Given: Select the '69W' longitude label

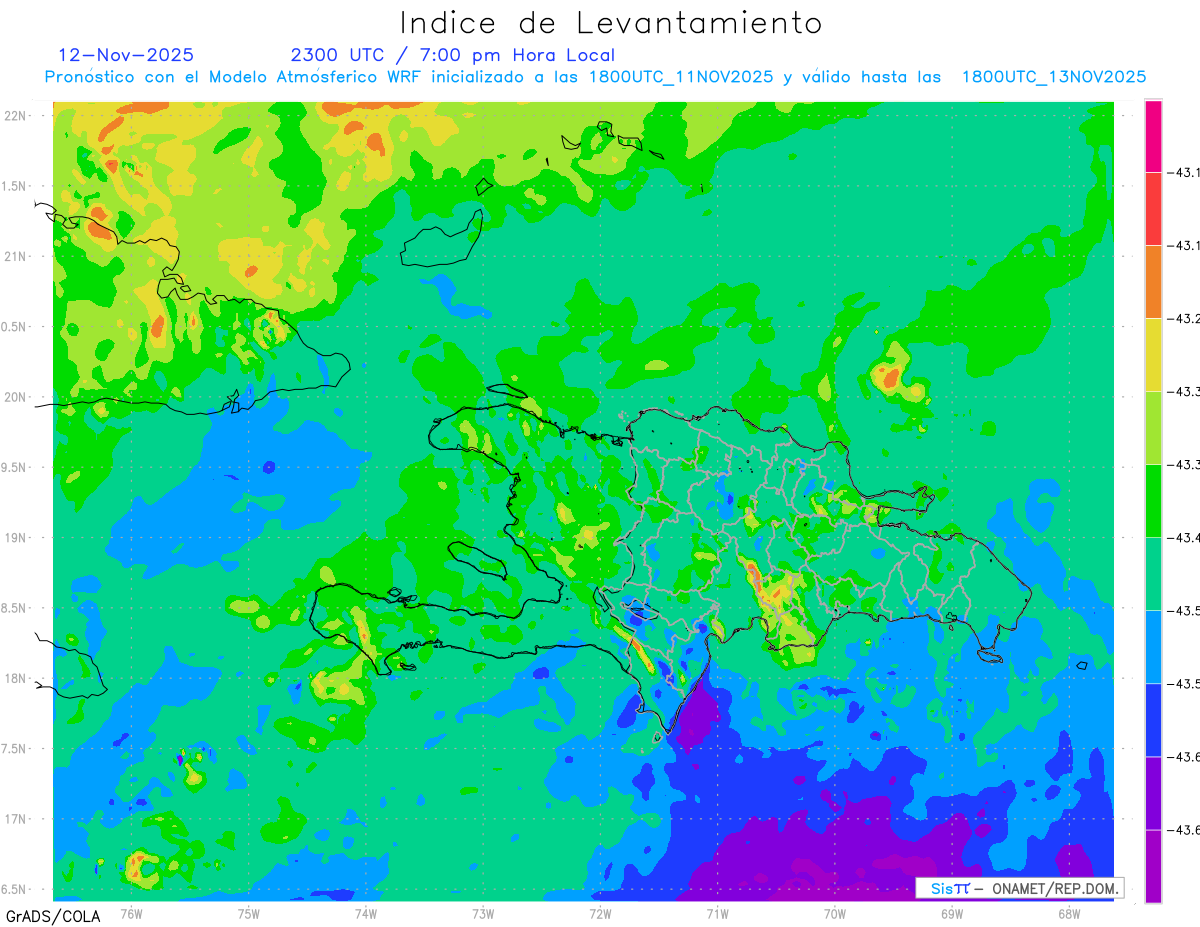Looking at the screenshot, I should click(952, 912).
